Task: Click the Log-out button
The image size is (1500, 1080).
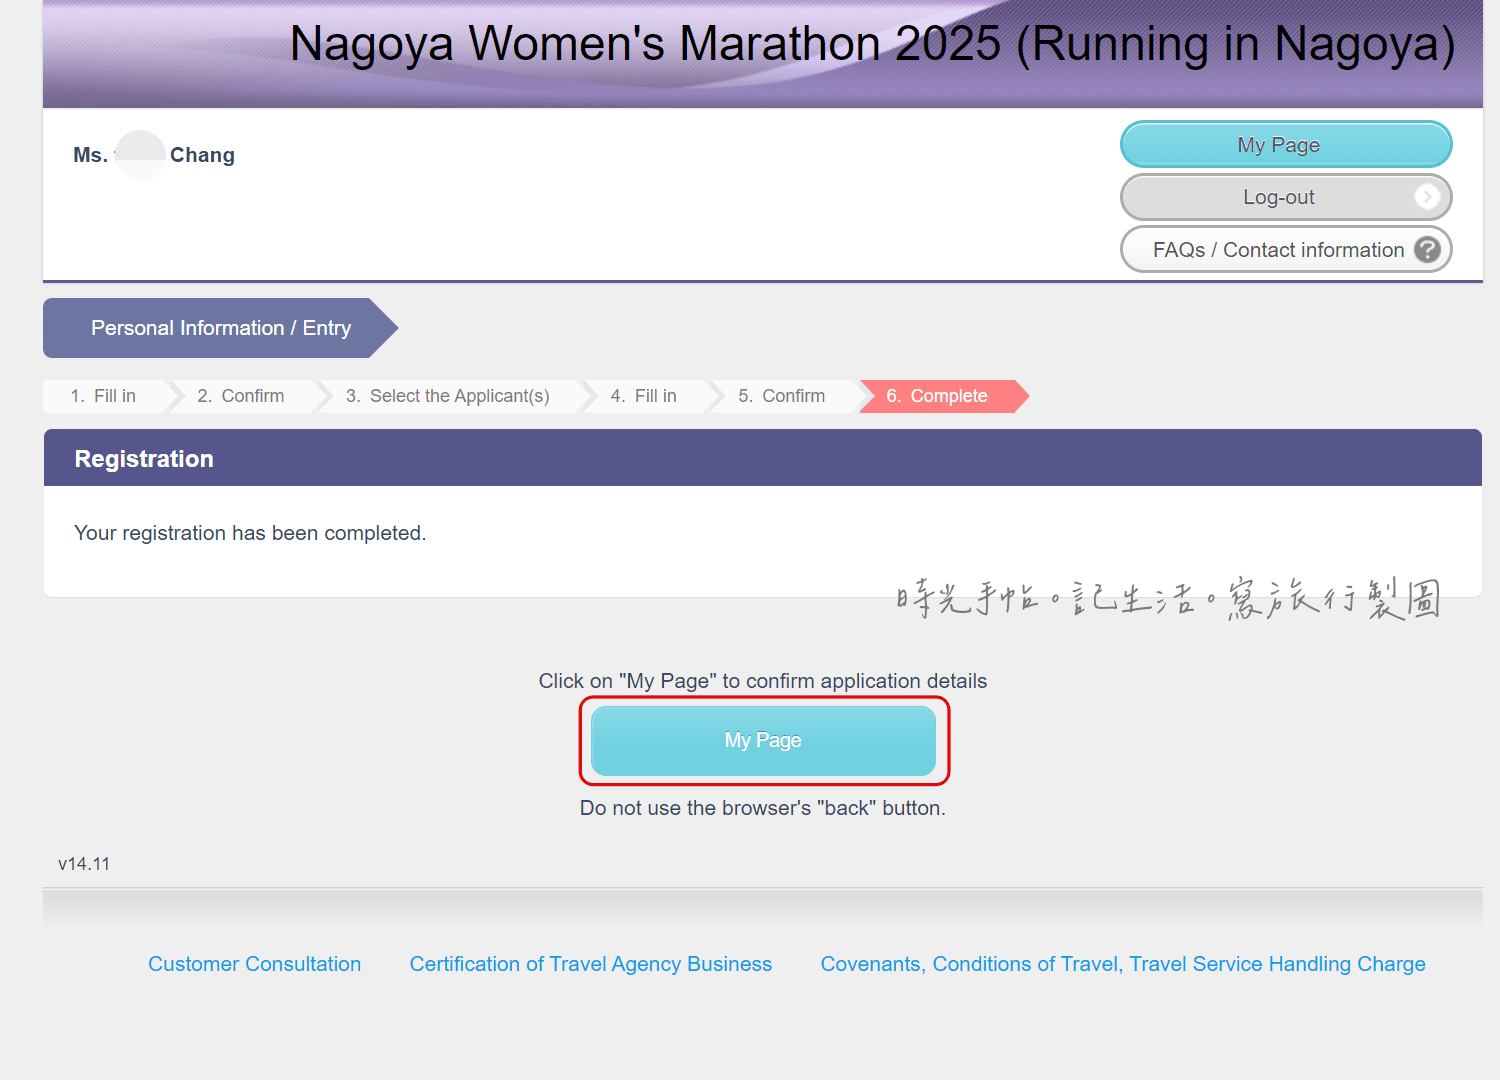Action: coord(1286,197)
